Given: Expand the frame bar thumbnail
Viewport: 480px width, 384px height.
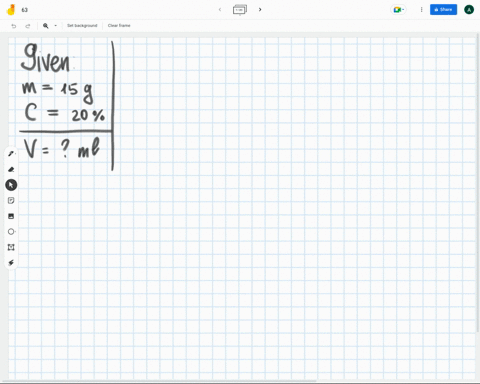Looking at the screenshot, I should (240, 10).
